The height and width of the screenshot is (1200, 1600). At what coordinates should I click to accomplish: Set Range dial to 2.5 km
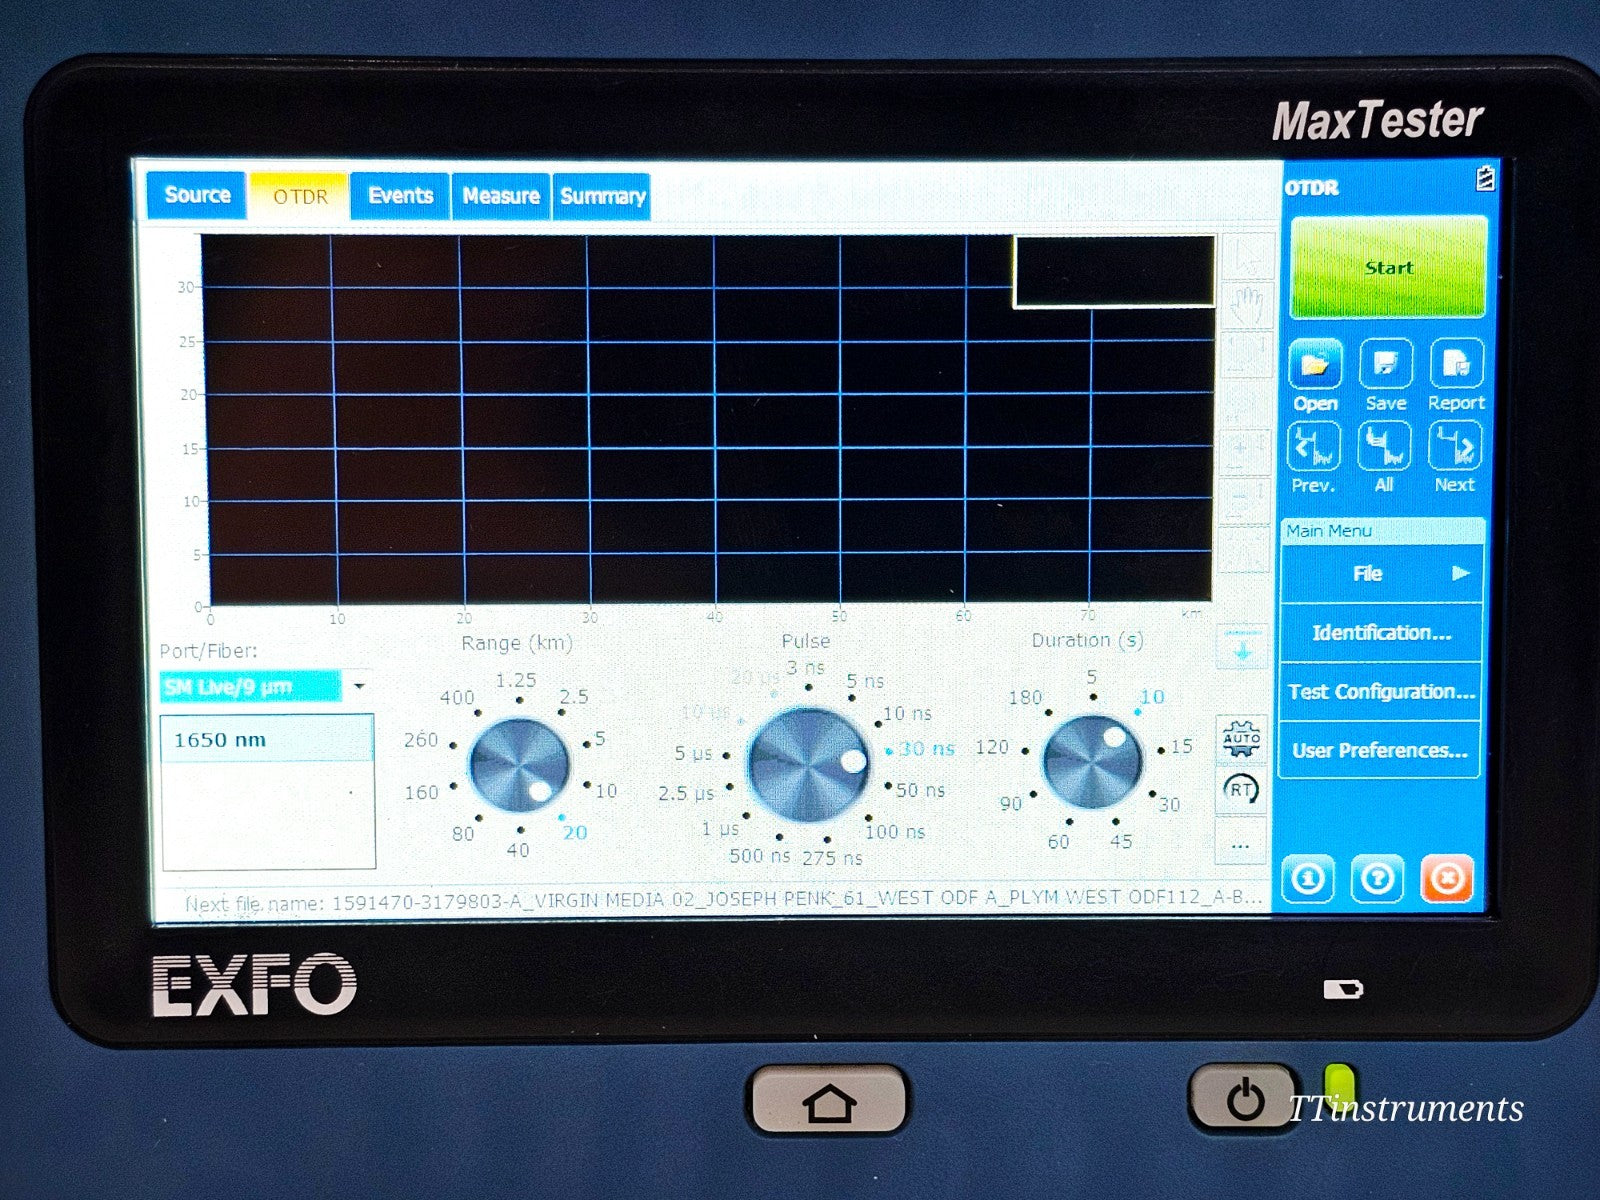(x=574, y=696)
